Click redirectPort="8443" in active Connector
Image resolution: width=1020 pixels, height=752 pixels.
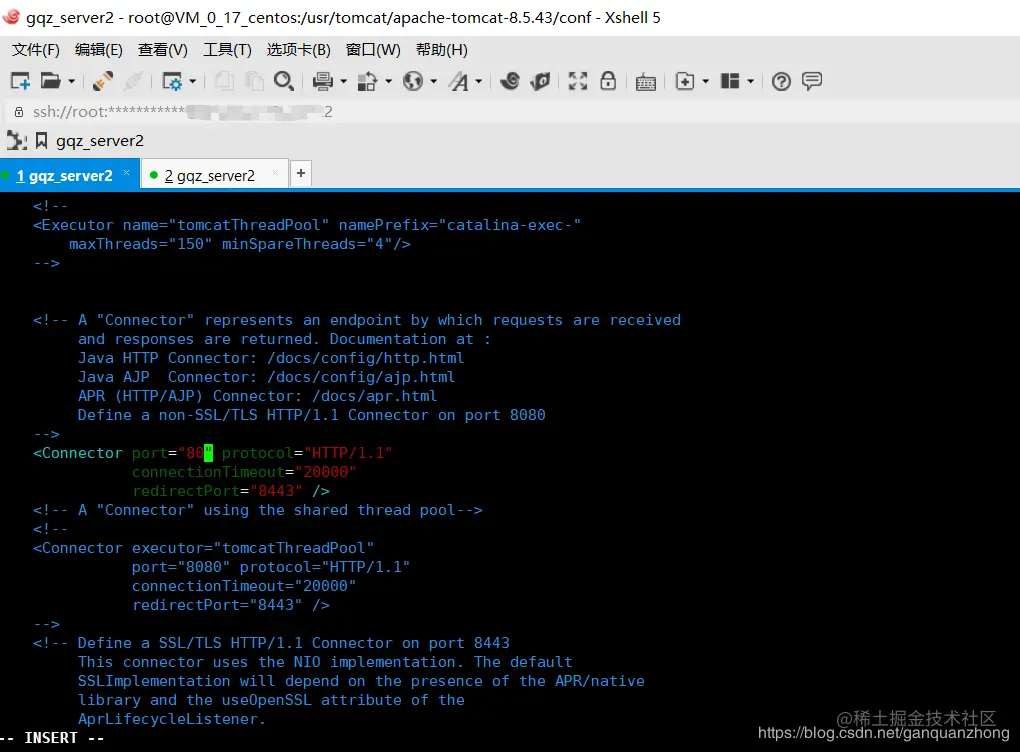[217, 491]
